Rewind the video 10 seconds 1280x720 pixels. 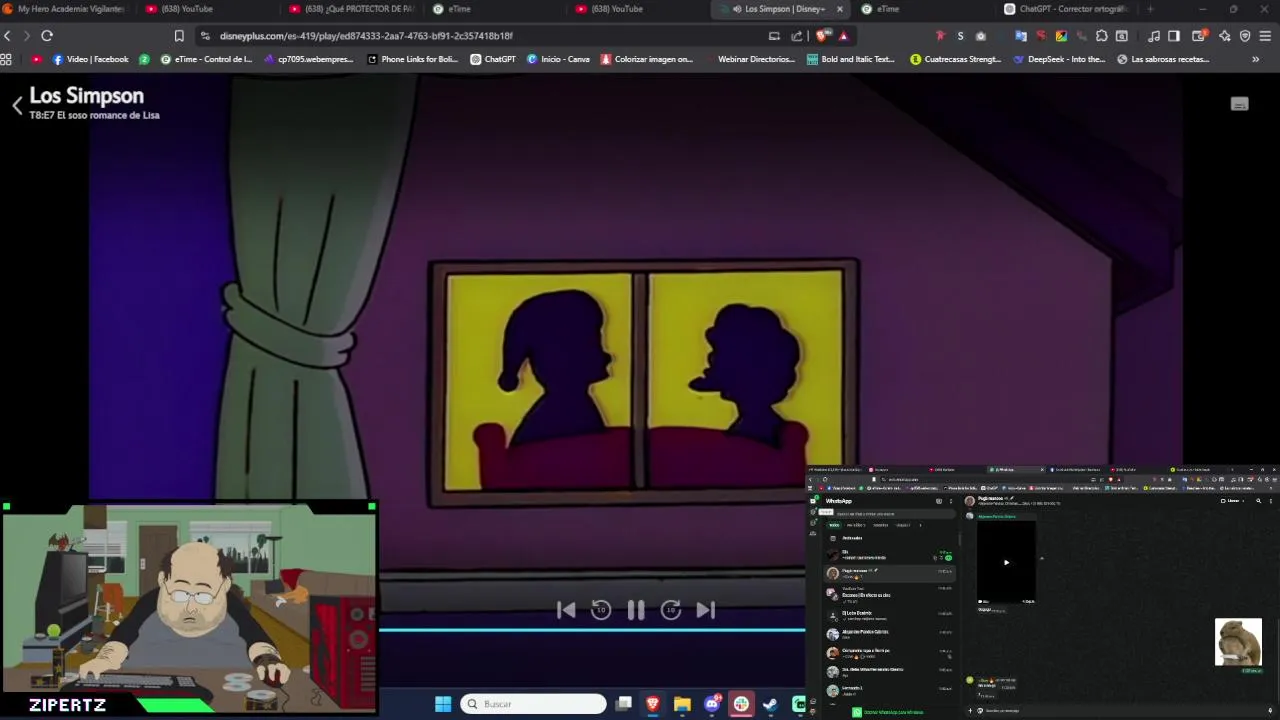tap(600, 610)
